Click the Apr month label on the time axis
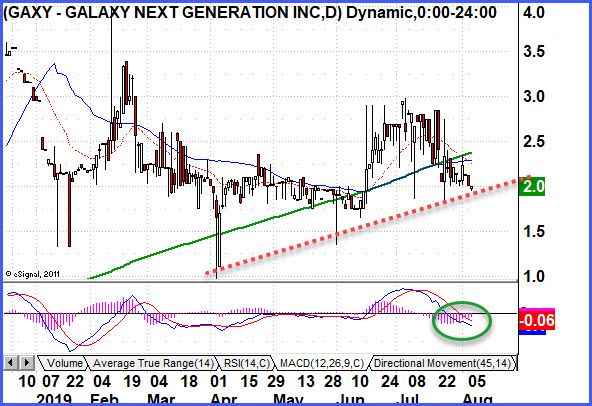 [x=223, y=399]
